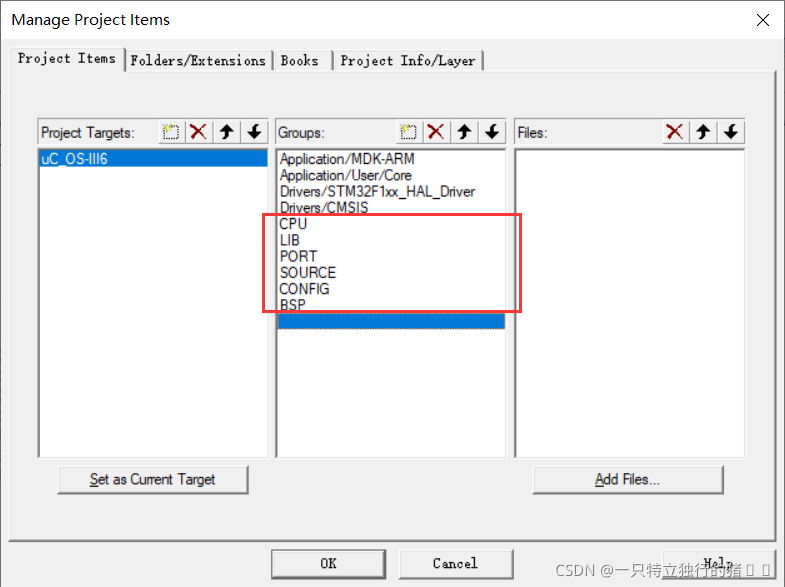
Task: Switch to the Project Items tab
Action: point(67,59)
